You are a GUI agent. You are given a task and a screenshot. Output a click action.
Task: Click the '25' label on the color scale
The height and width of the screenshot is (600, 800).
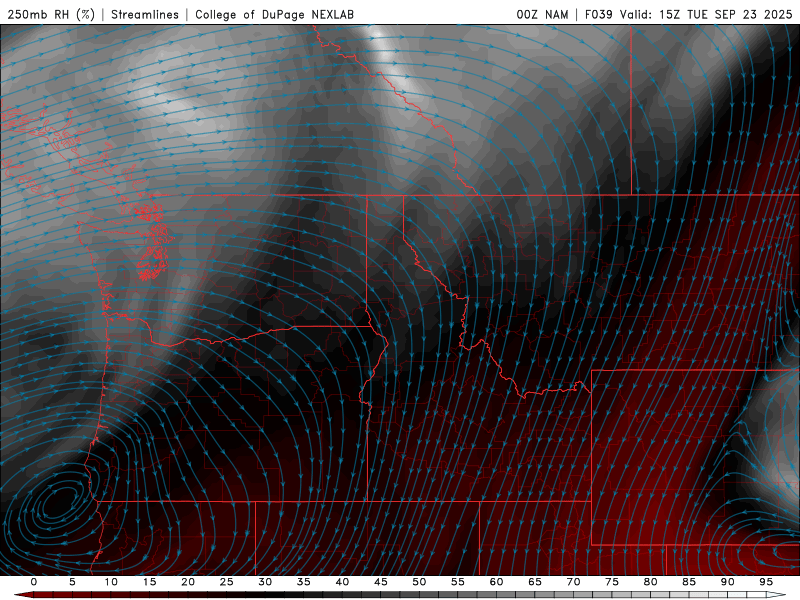click(x=227, y=582)
